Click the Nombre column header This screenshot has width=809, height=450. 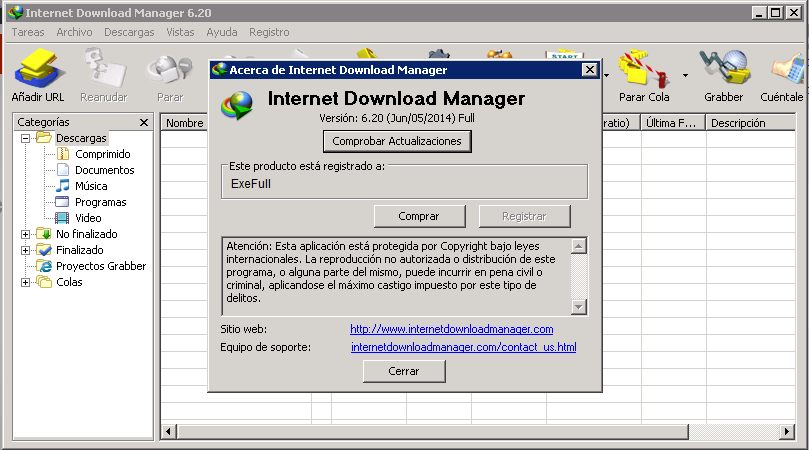click(185, 123)
